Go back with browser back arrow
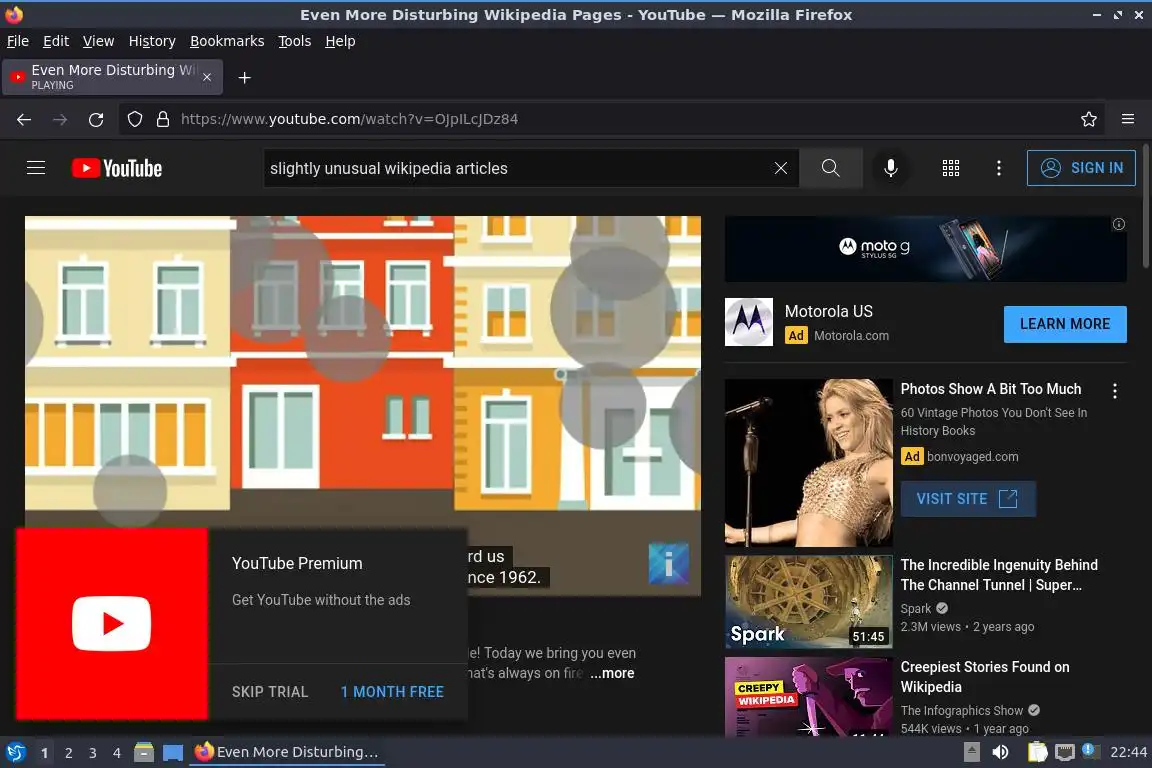Viewport: 1152px width, 768px height. [24, 119]
